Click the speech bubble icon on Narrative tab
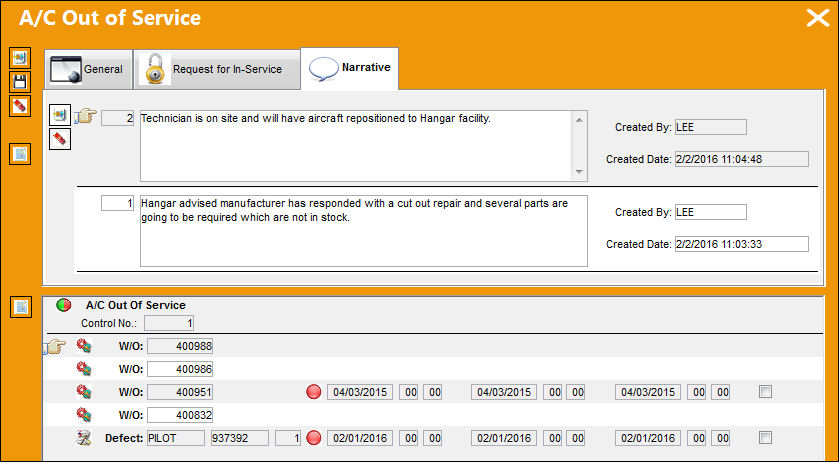The height and width of the screenshot is (462, 839). 324,69
